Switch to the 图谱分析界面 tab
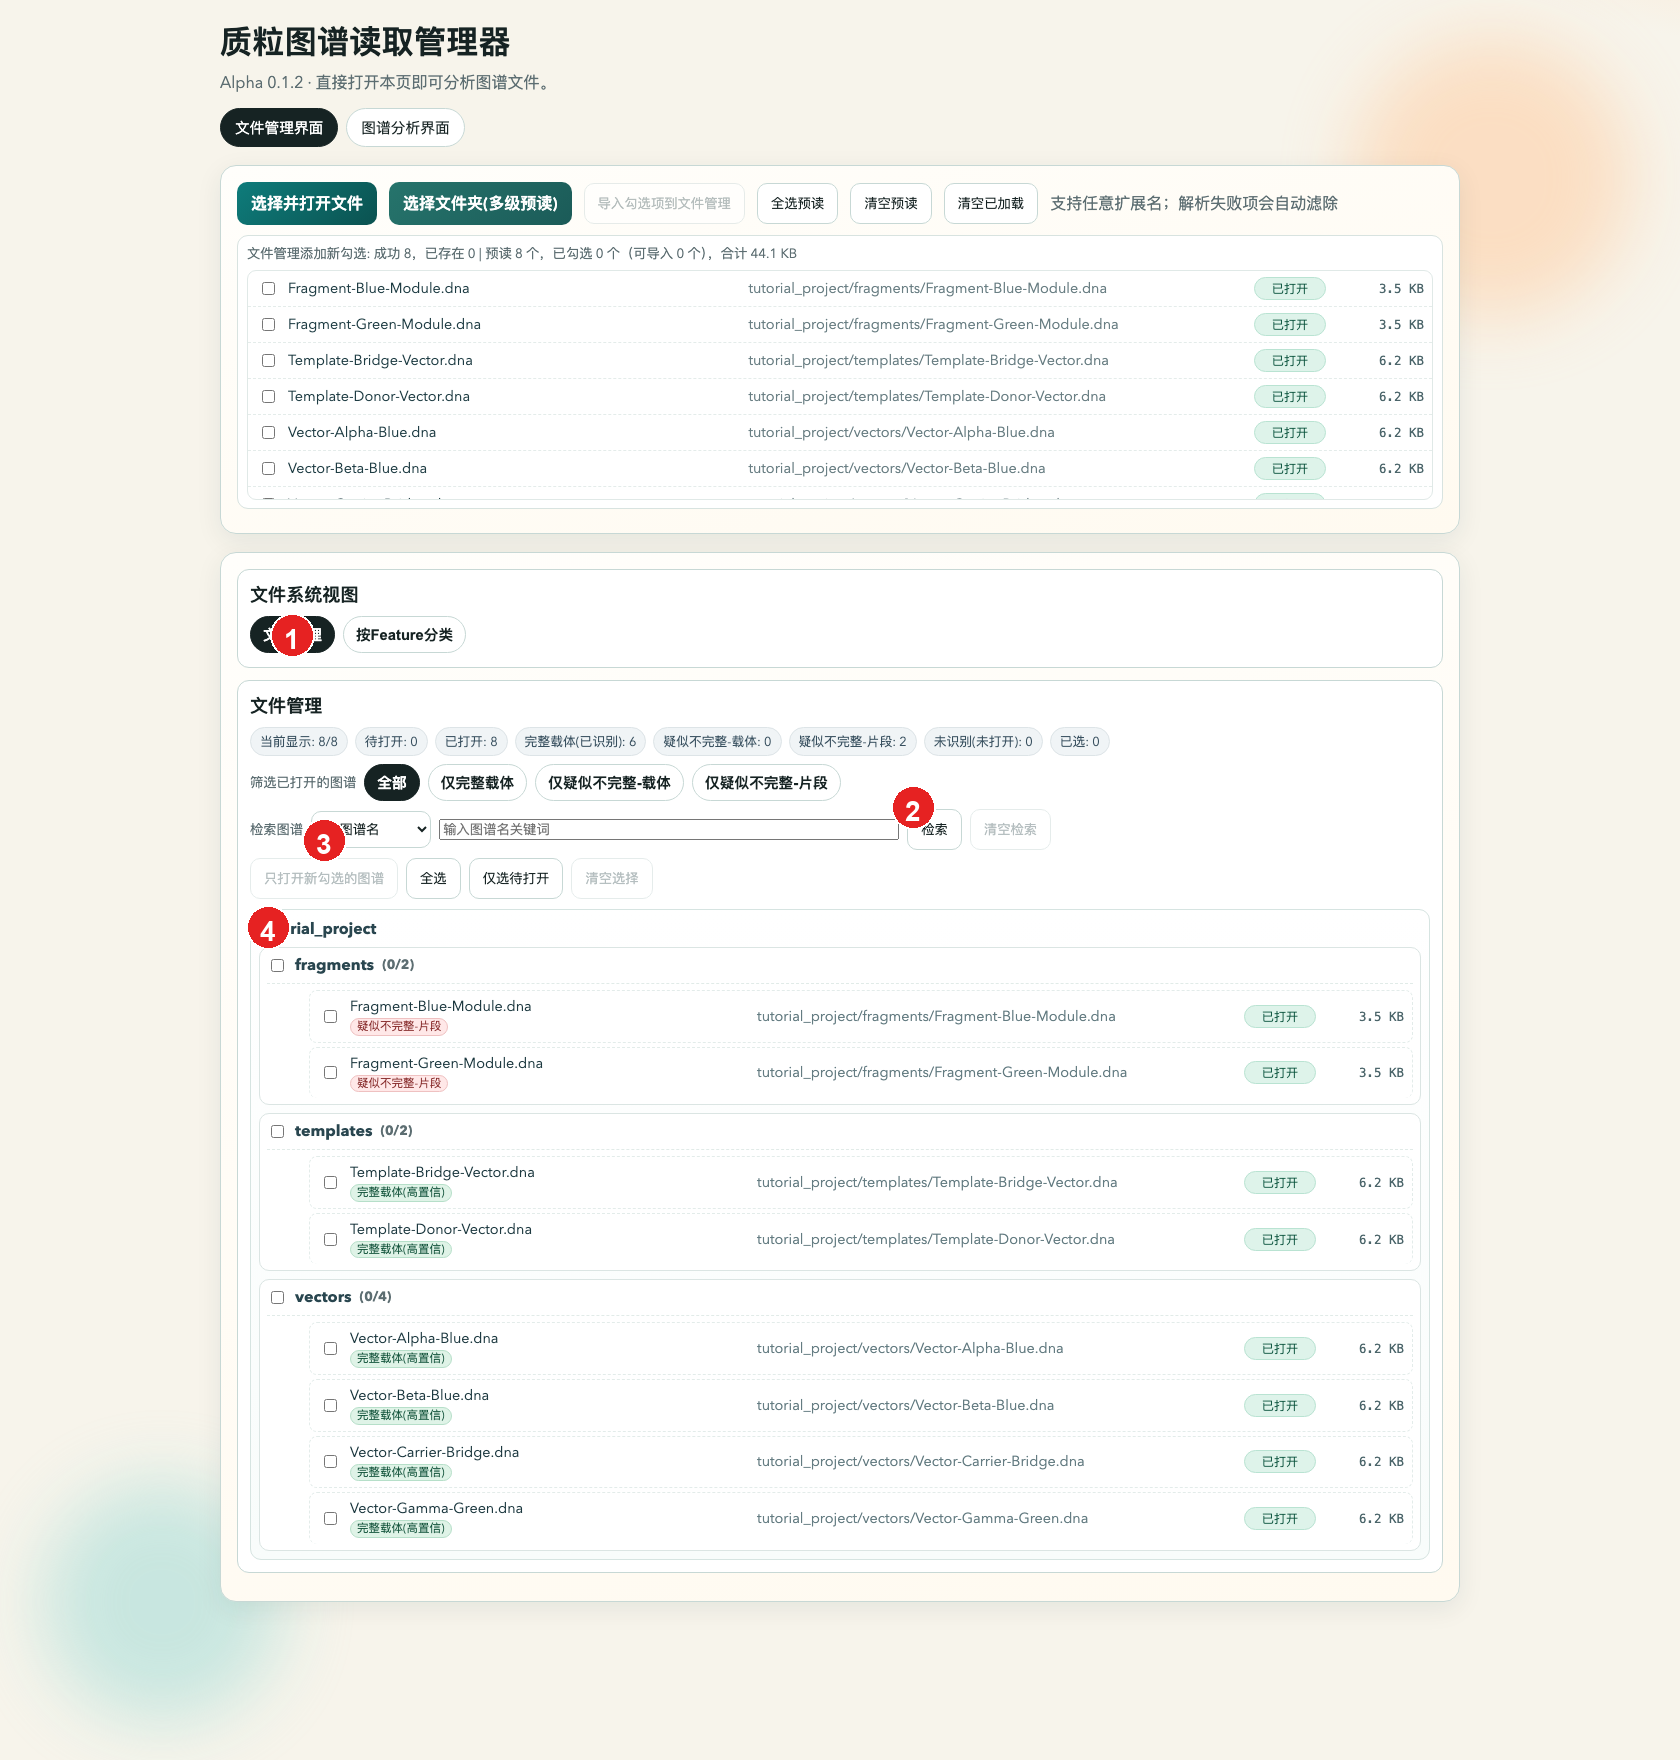 (x=405, y=128)
